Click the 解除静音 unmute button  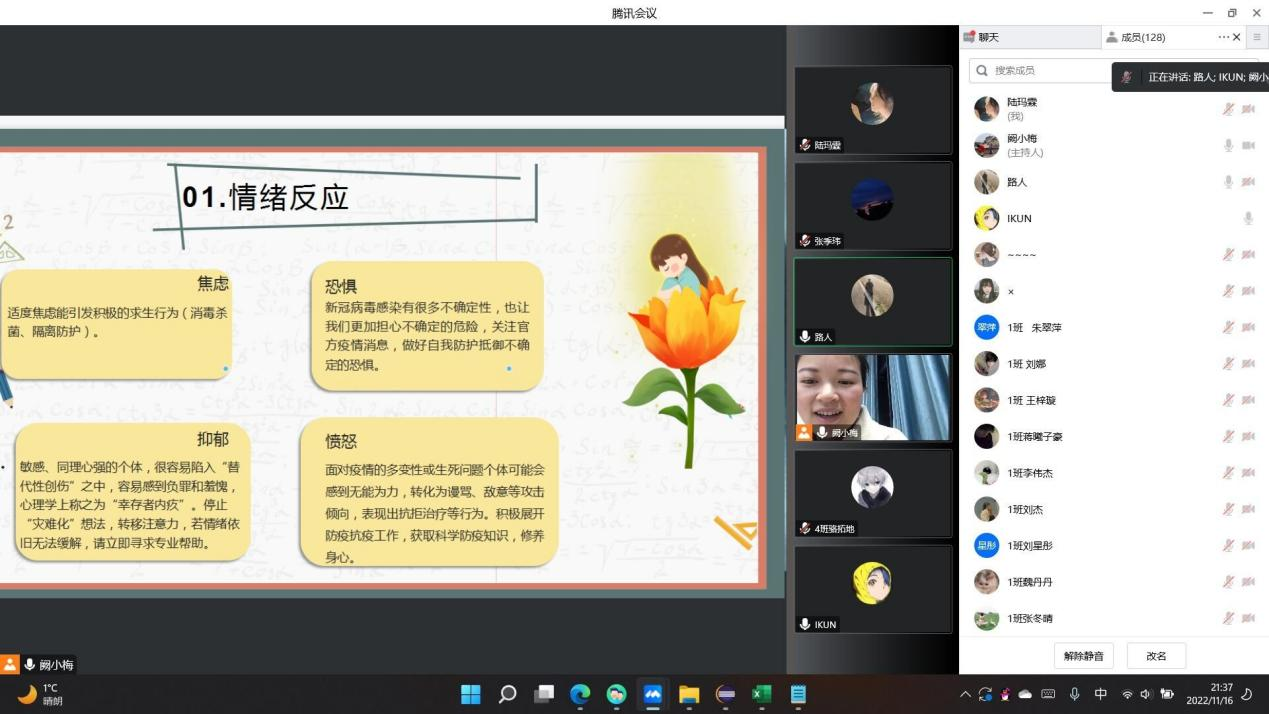(x=1083, y=656)
